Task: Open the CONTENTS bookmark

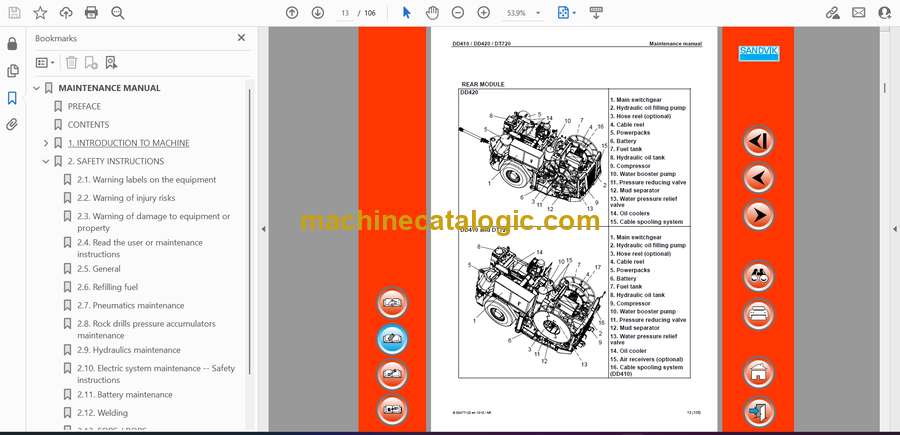Action: coord(88,125)
